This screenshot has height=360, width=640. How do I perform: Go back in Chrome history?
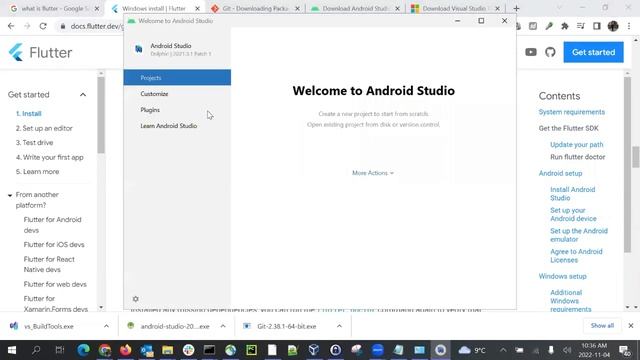point(11,26)
